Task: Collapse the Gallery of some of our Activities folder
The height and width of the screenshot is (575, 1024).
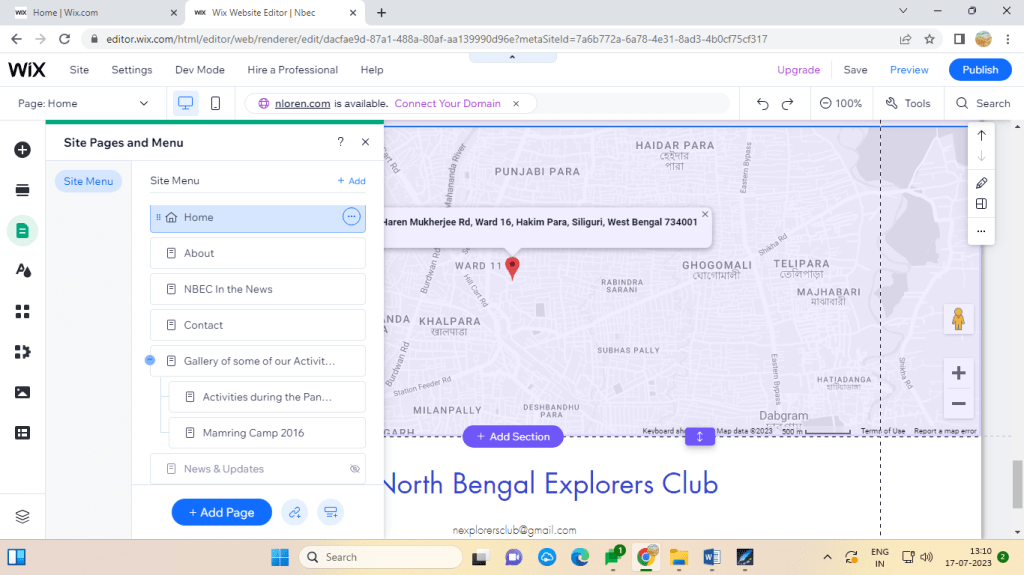Action: click(x=150, y=360)
